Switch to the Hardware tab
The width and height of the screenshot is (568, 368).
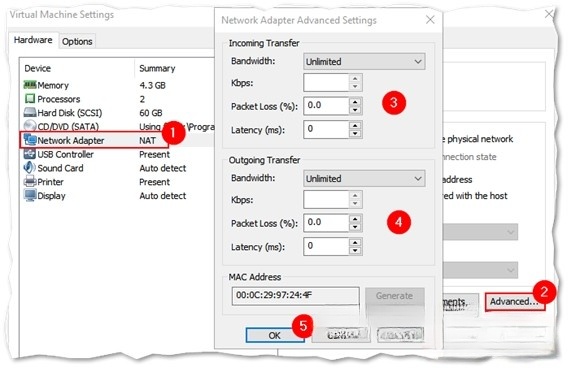pyautogui.click(x=33, y=40)
